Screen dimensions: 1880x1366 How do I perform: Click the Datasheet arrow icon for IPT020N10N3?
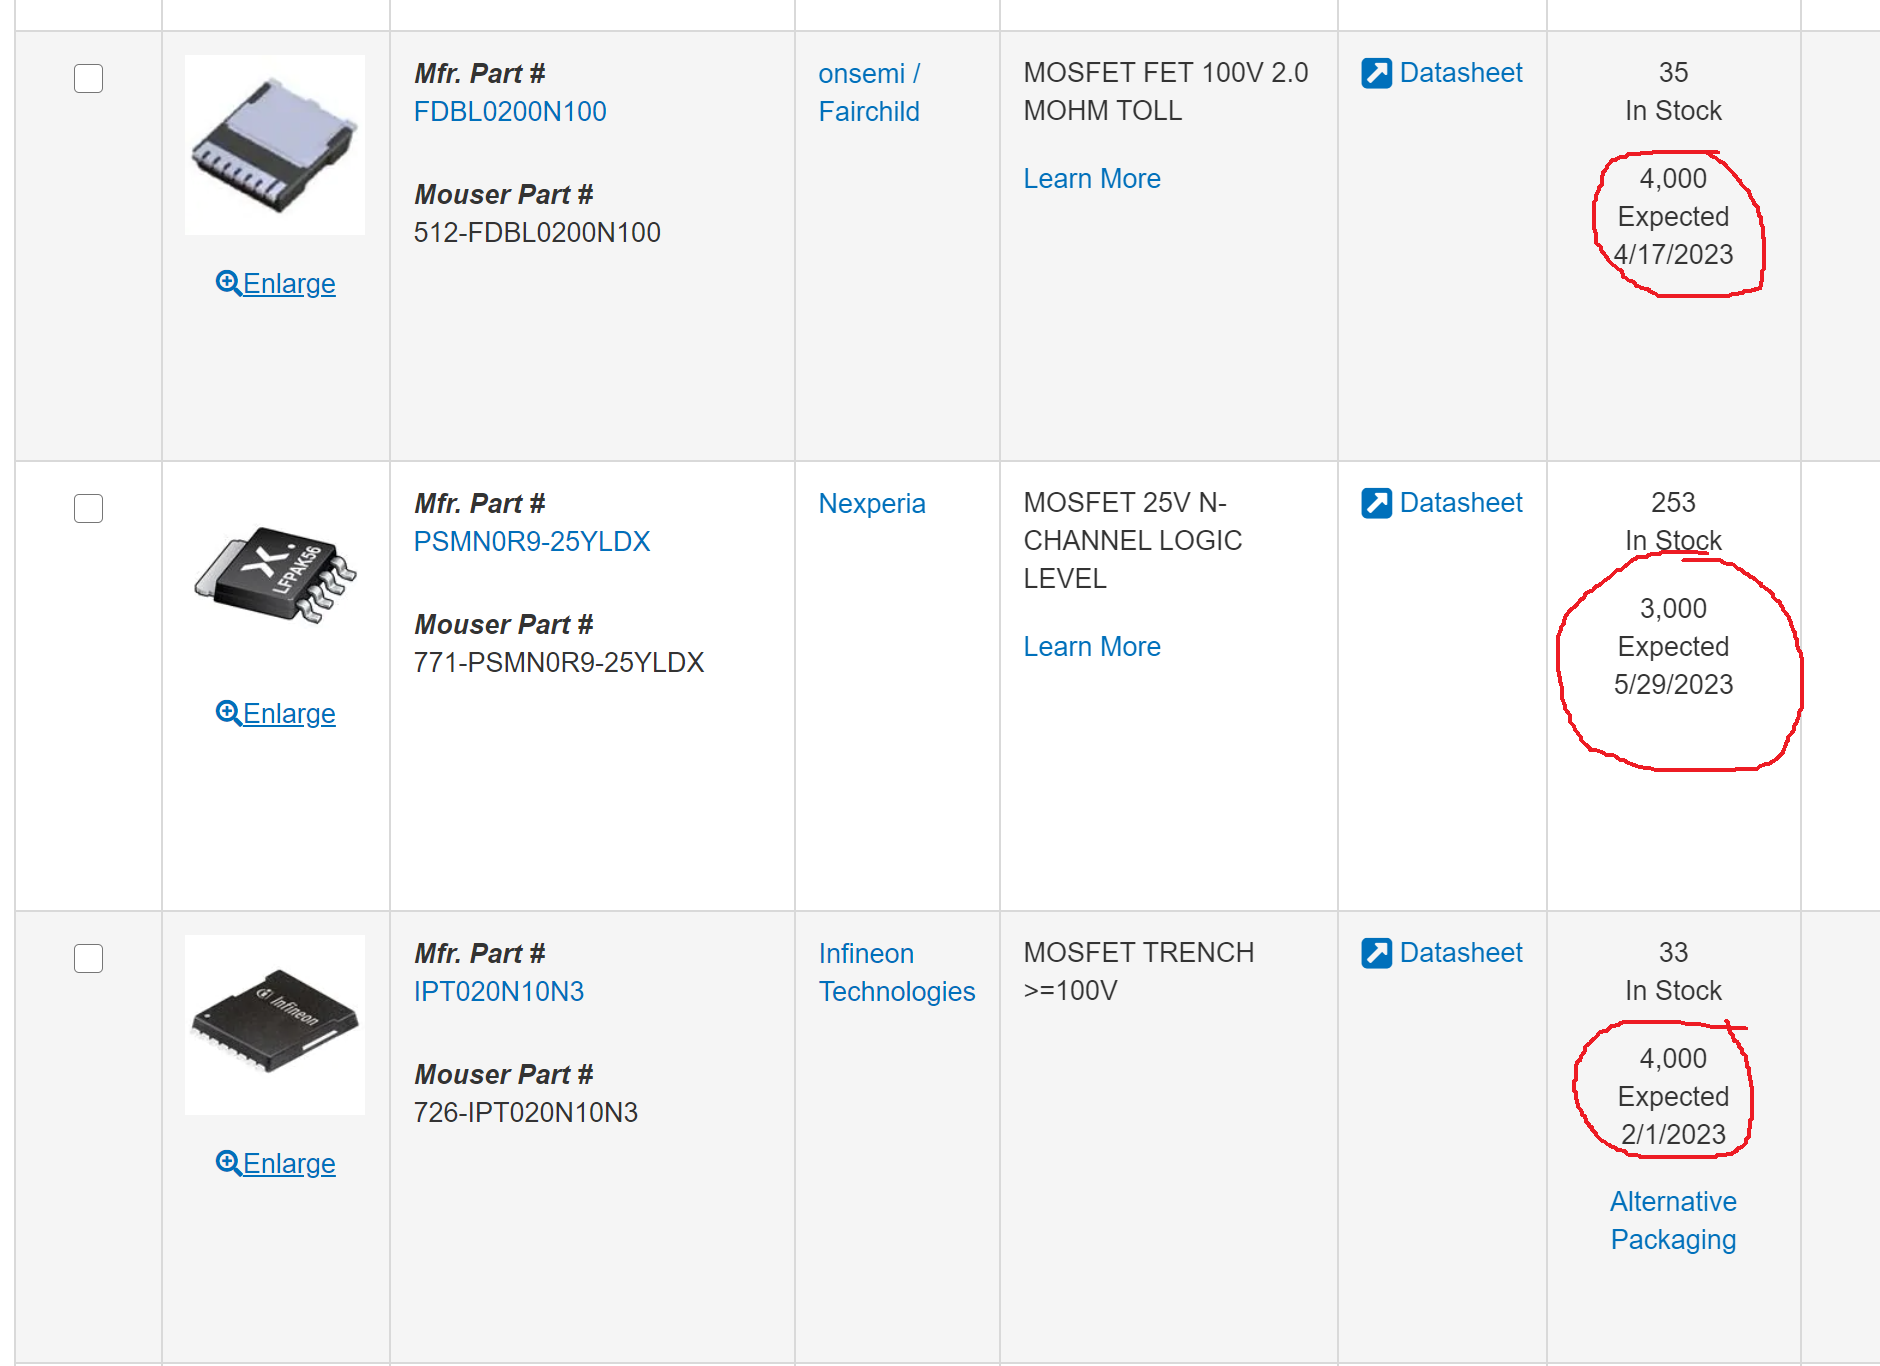(1376, 953)
